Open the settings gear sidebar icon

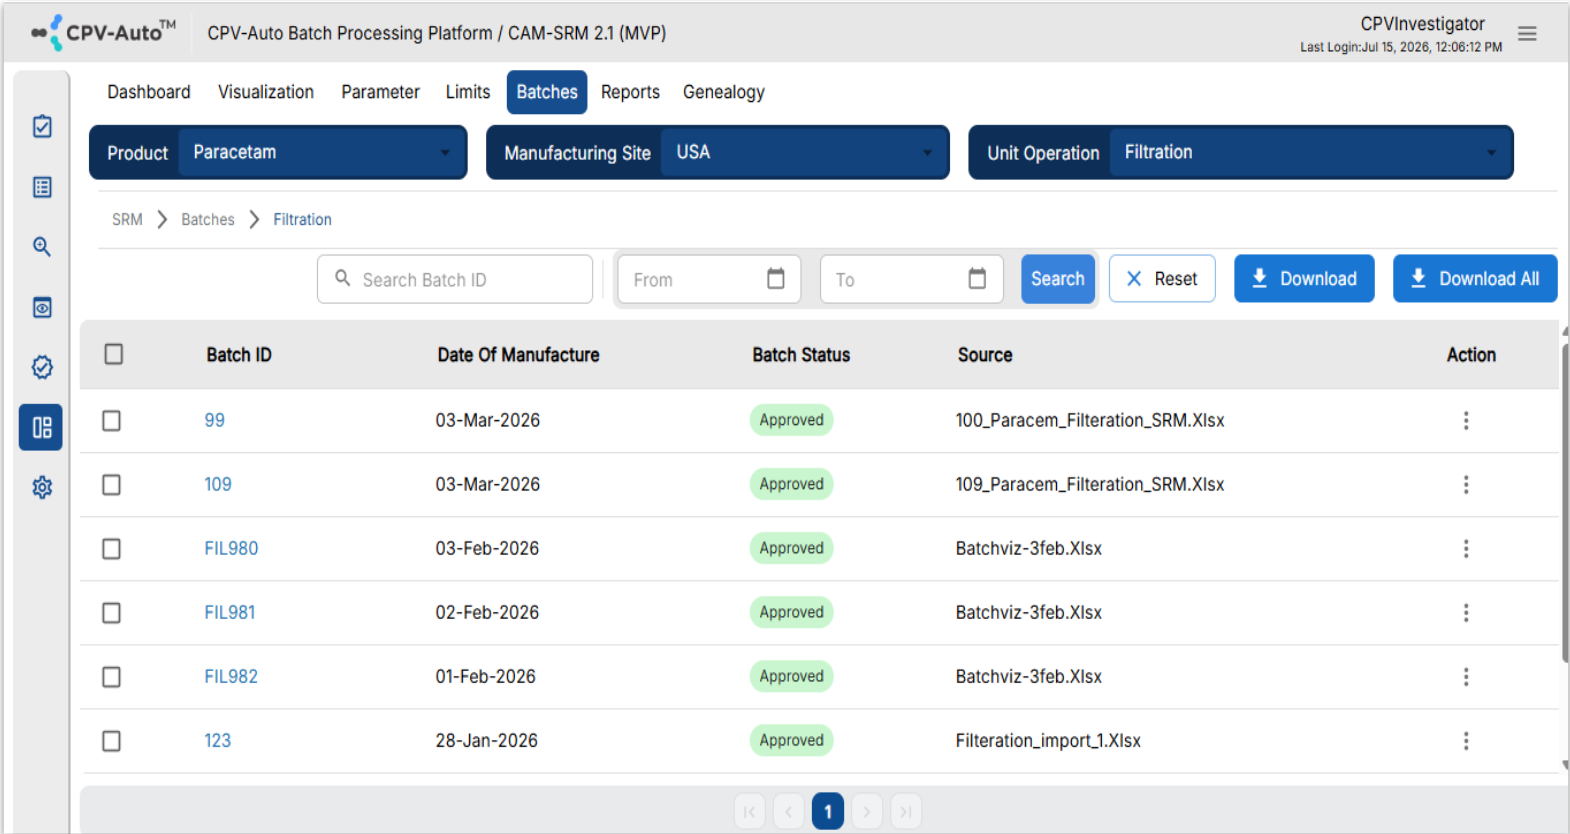(x=42, y=487)
